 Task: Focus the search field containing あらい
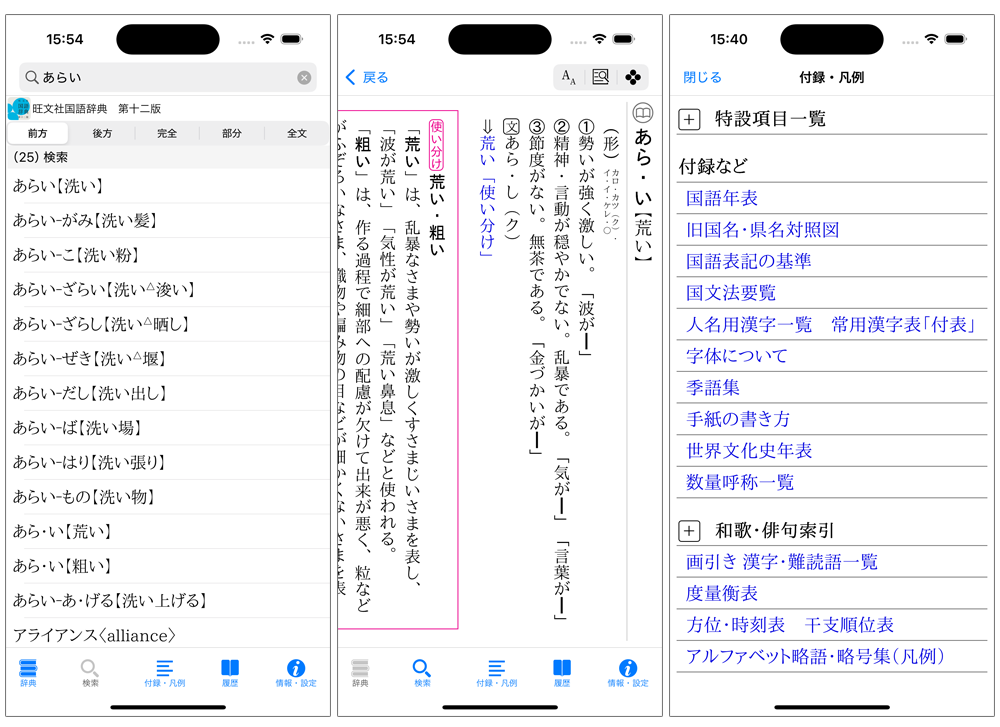(x=165, y=77)
